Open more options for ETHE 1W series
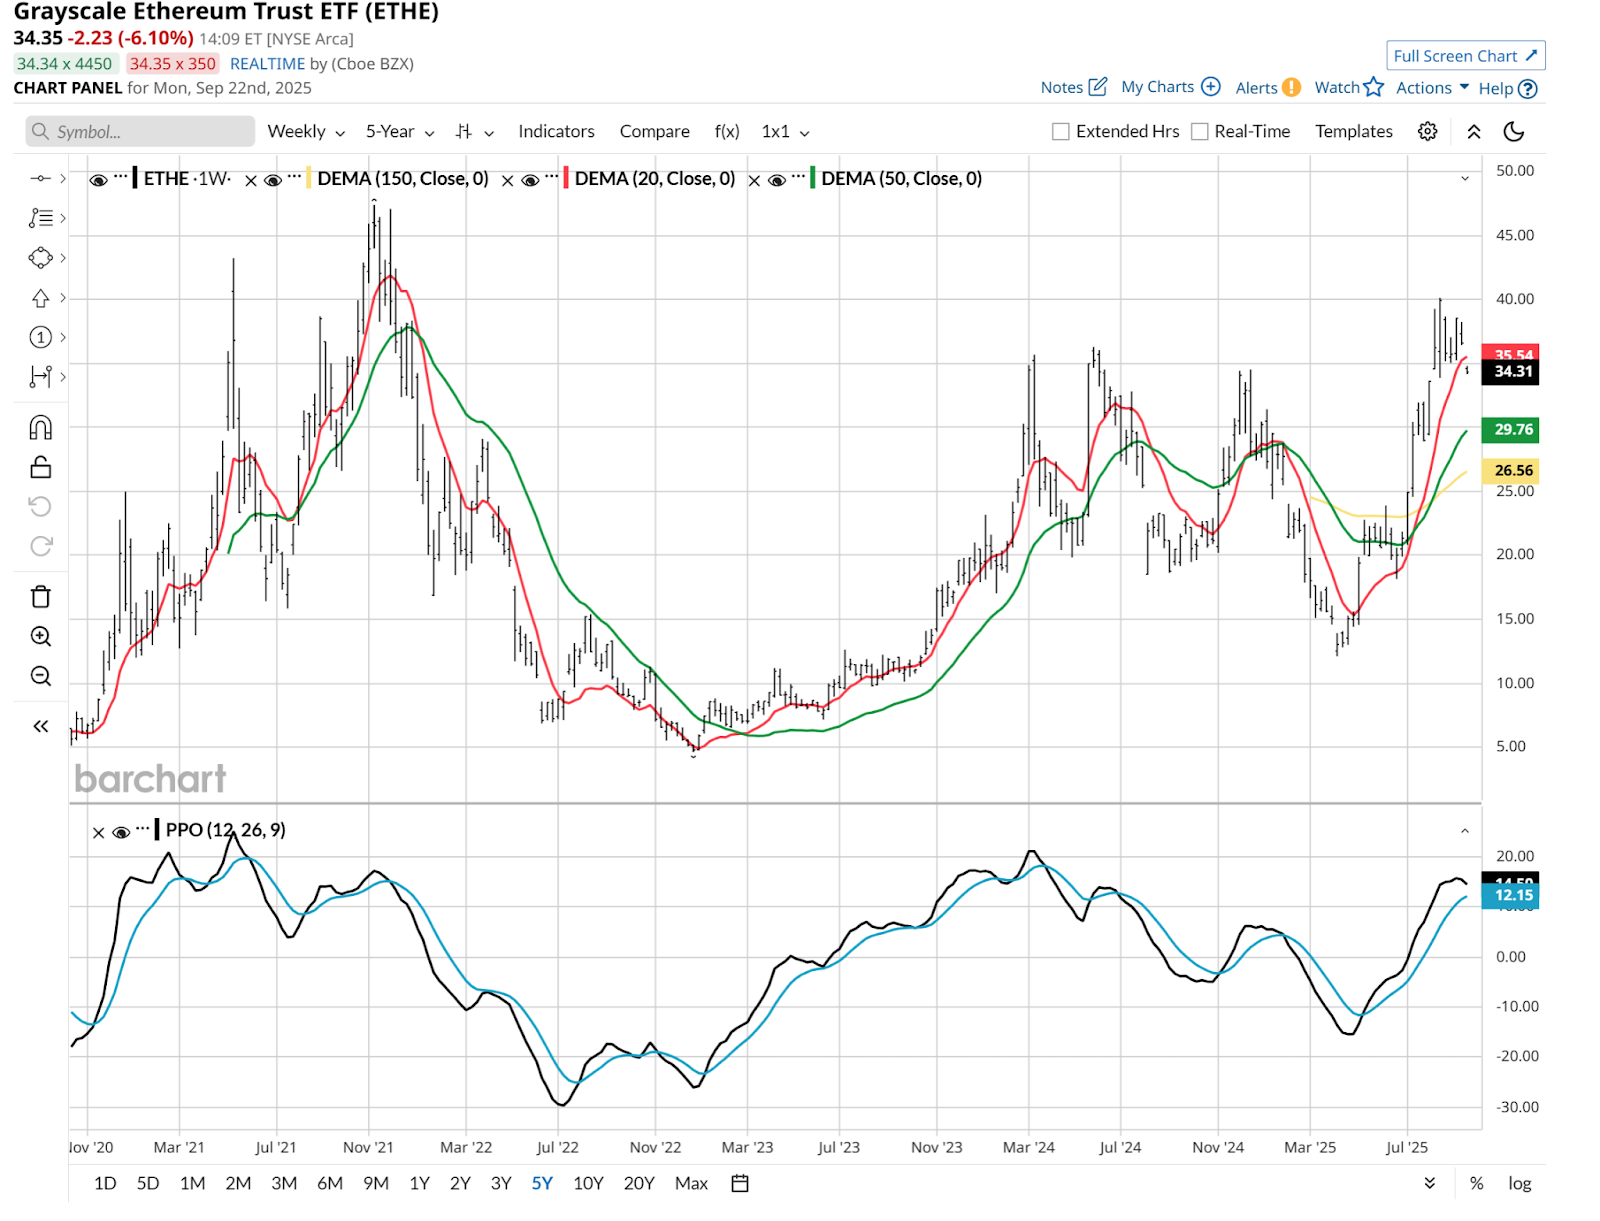This screenshot has width=1600, height=1221. click(x=121, y=176)
